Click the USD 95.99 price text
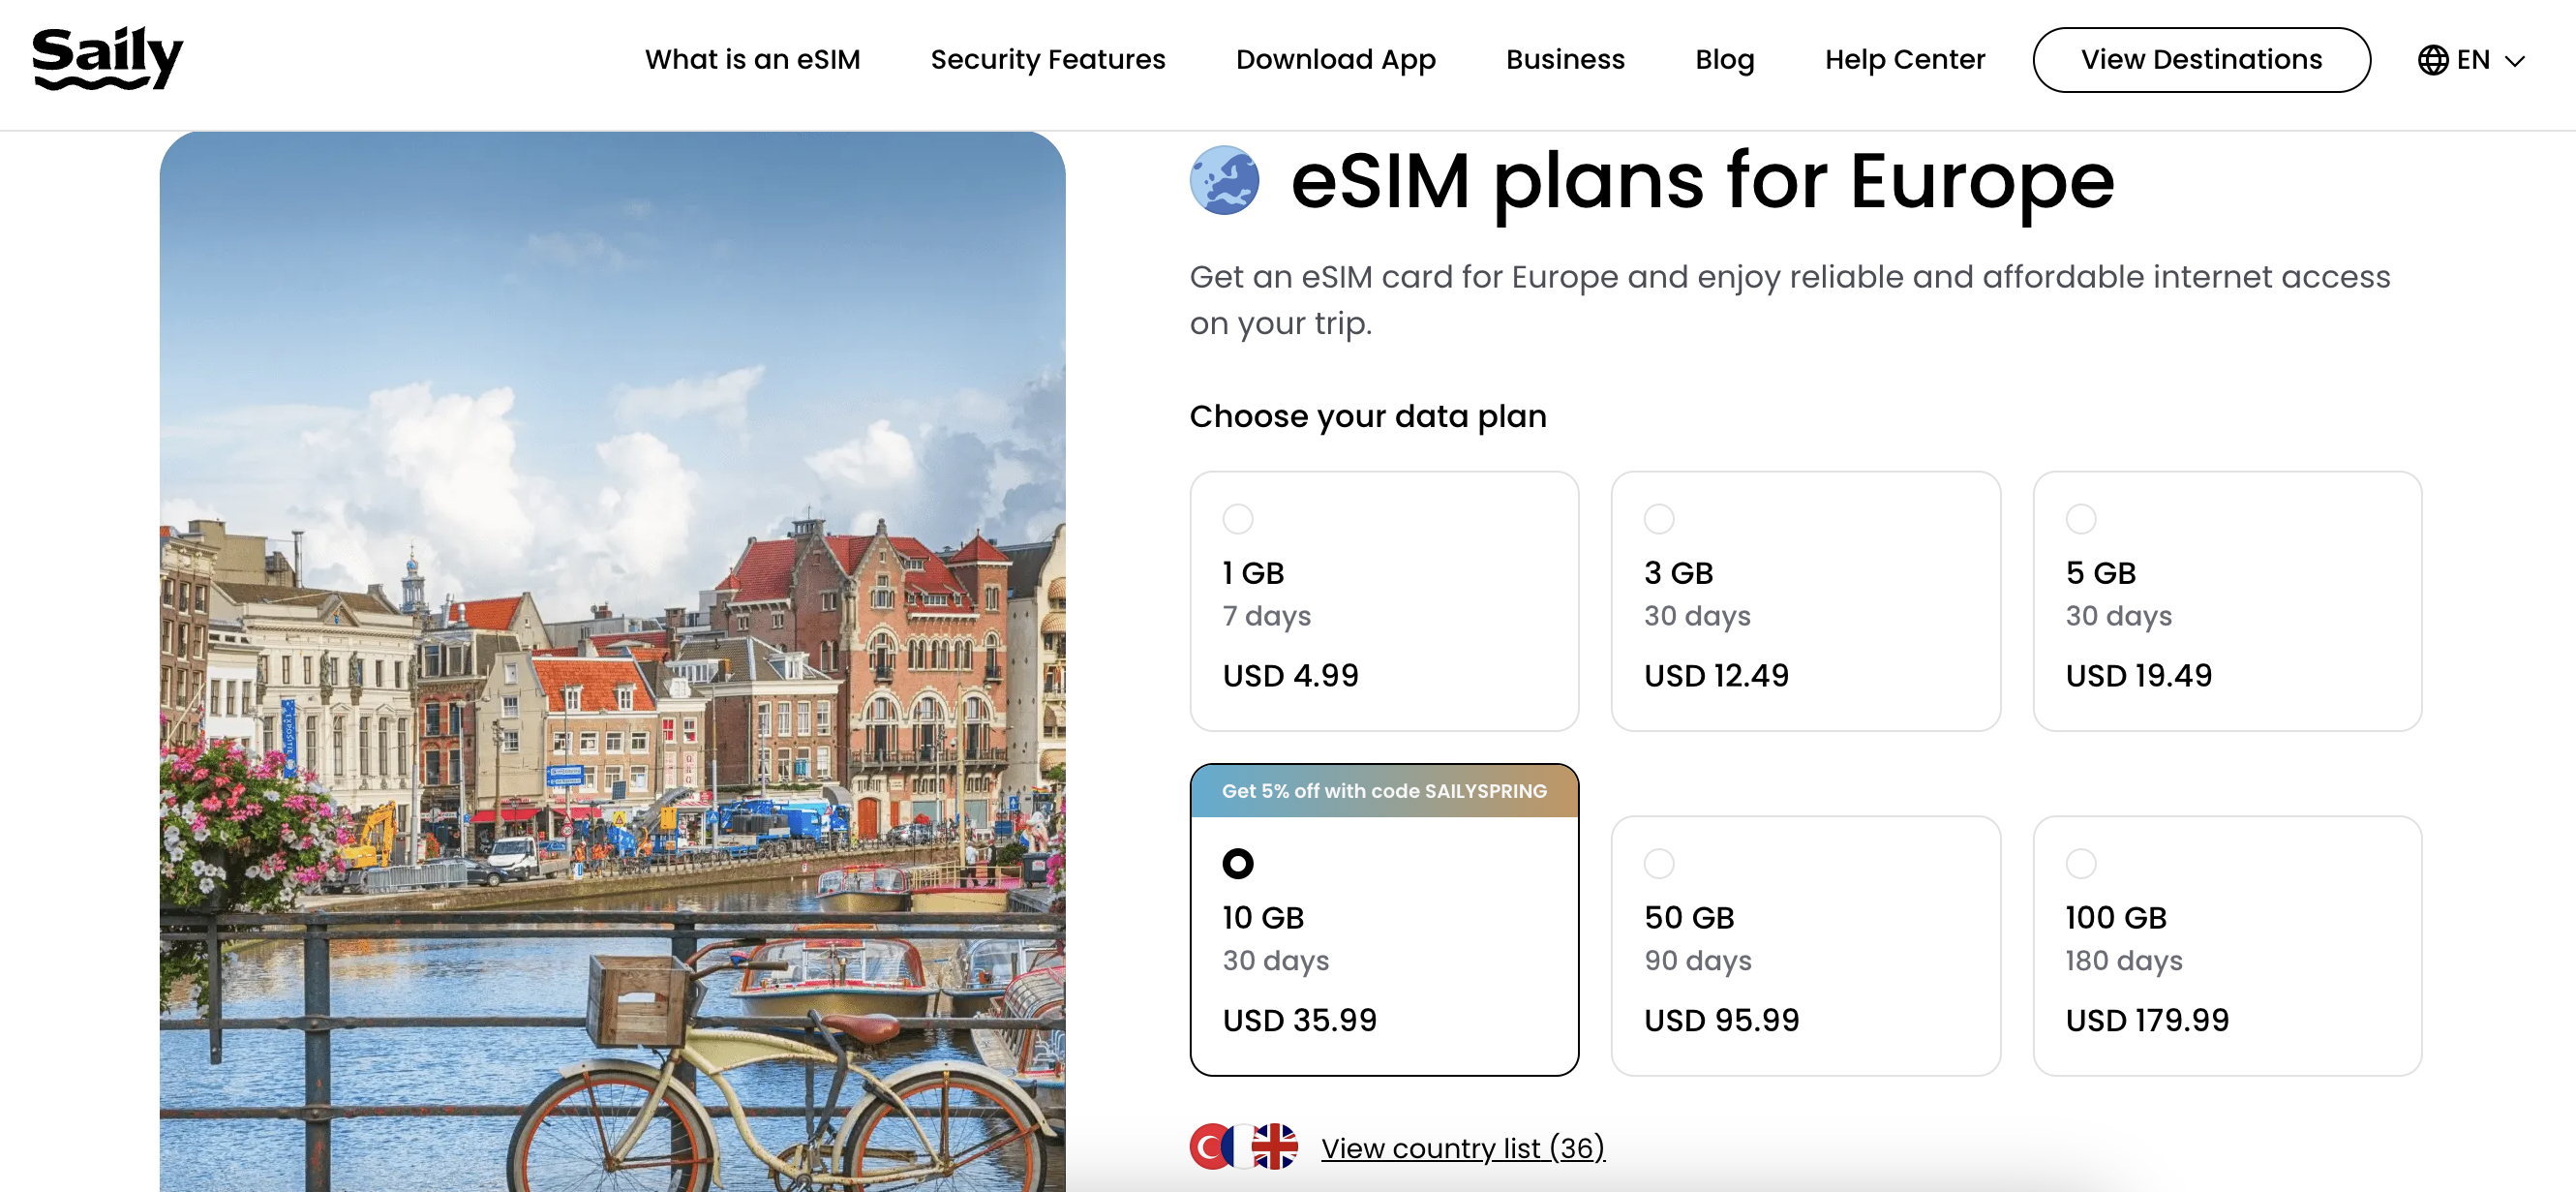2576x1192 pixels. click(x=1721, y=1020)
